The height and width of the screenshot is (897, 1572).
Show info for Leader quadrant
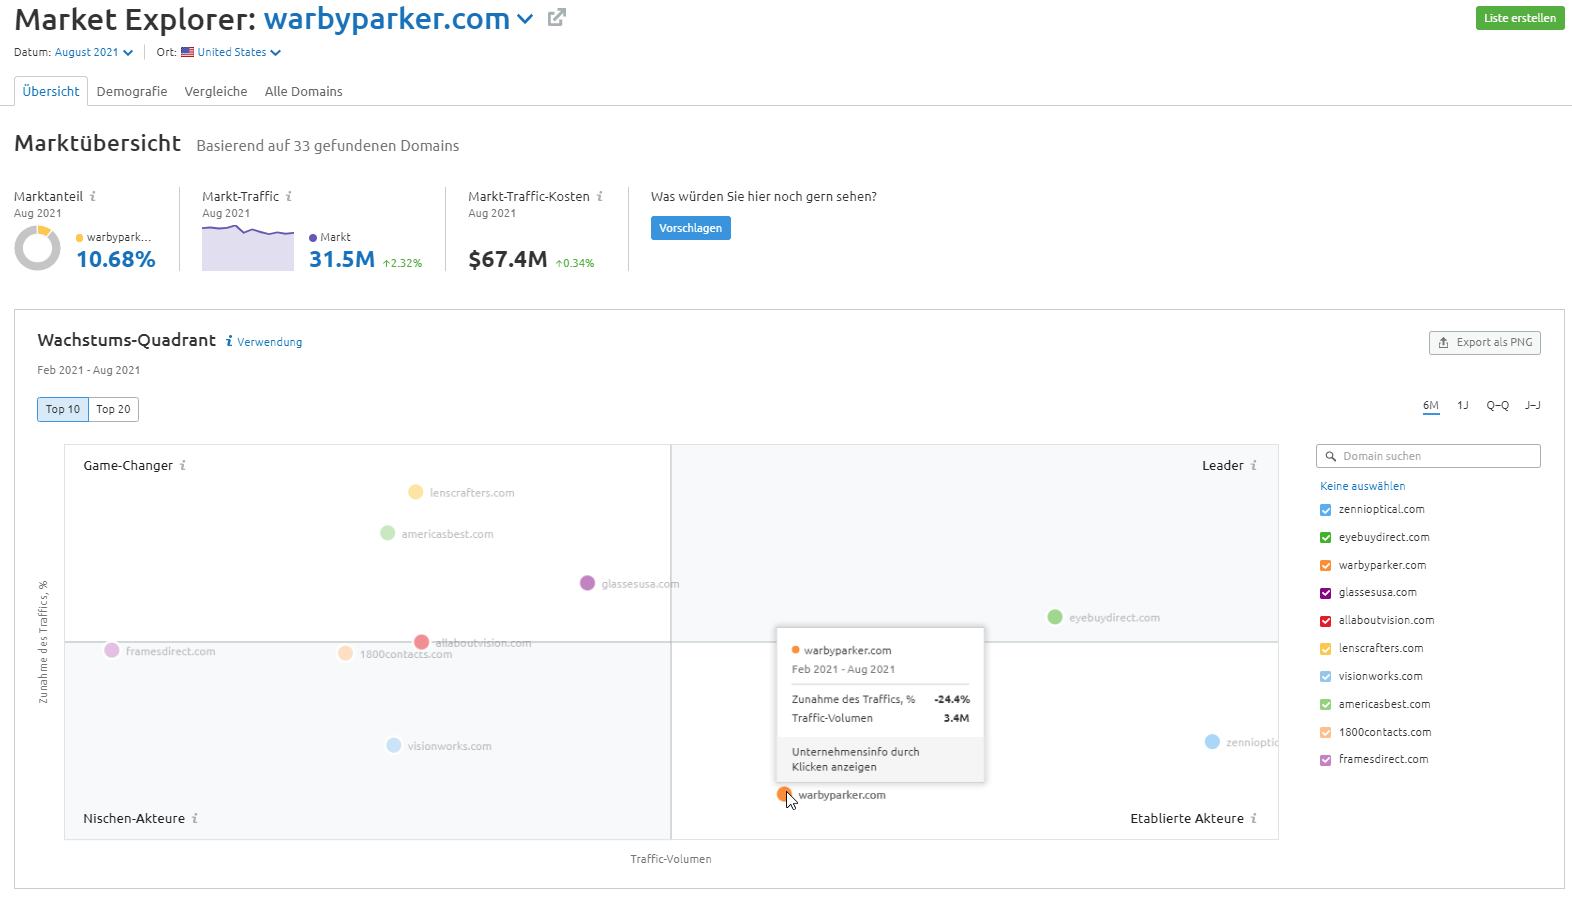pos(1254,465)
